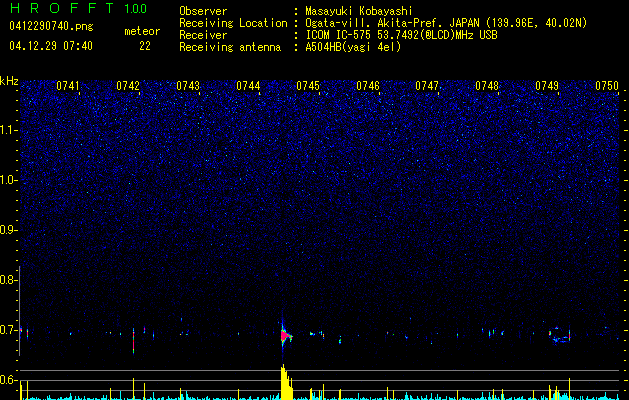Image resolution: width=629 pixels, height=400 pixels.
Task: Click the 0.7 kHz axis label
Action: pos(8,330)
